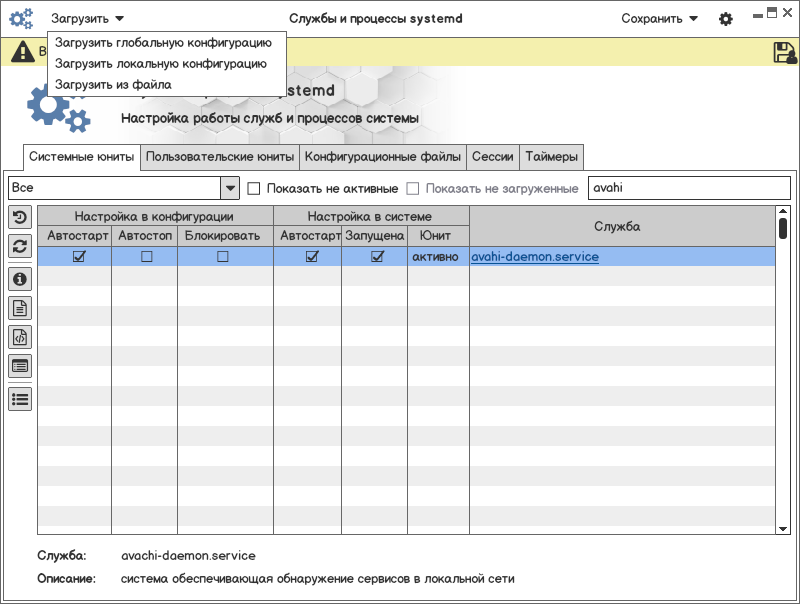Click the refresh arrows icon in sidebar
This screenshot has width=800, height=604.
tap(19, 246)
